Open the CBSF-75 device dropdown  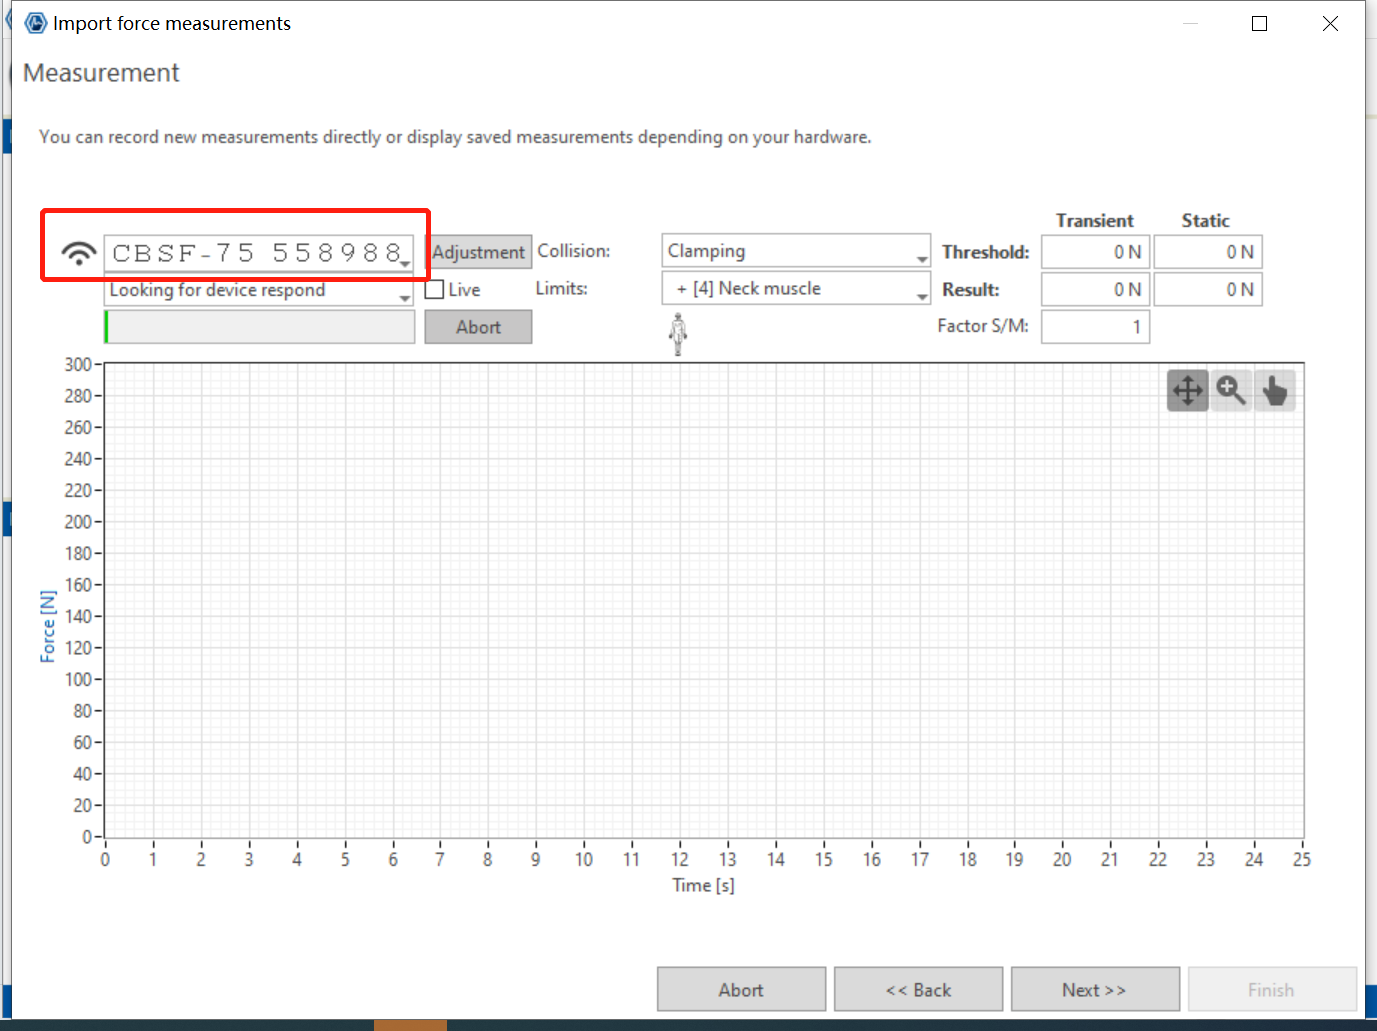tap(405, 261)
